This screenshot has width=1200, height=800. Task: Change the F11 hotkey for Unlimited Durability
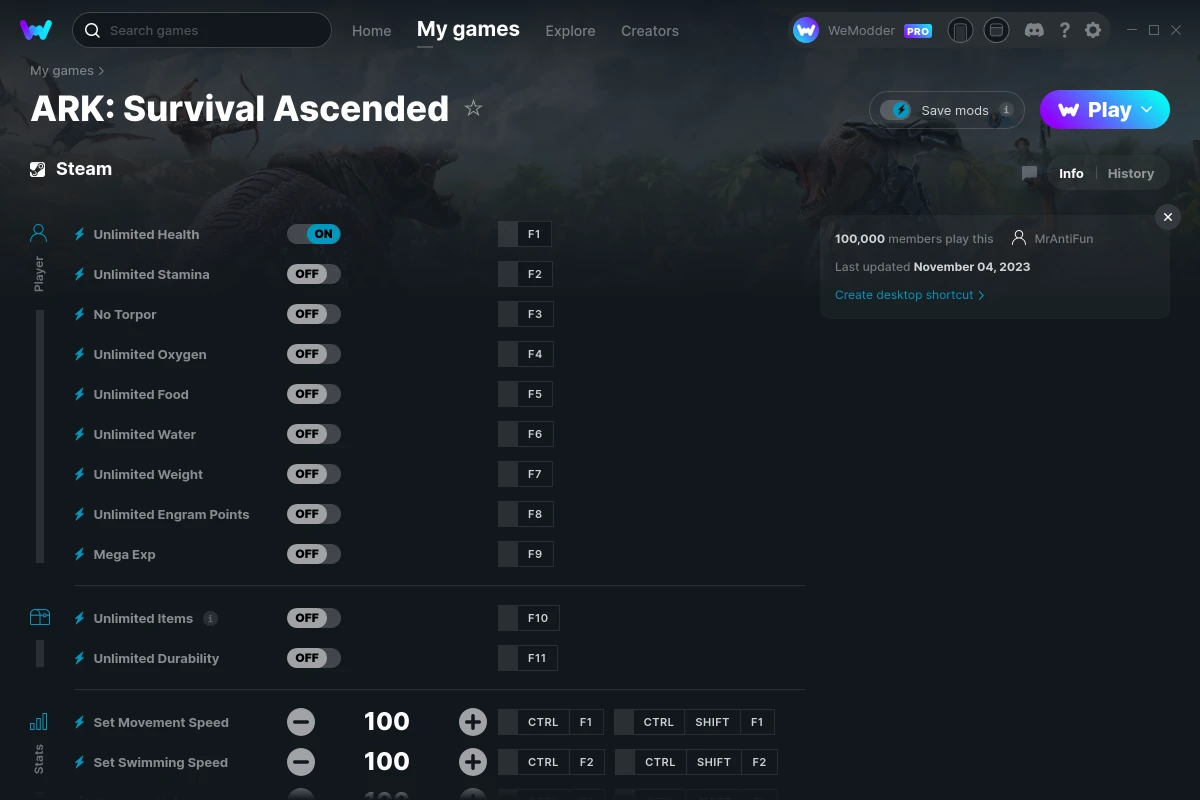click(x=528, y=658)
